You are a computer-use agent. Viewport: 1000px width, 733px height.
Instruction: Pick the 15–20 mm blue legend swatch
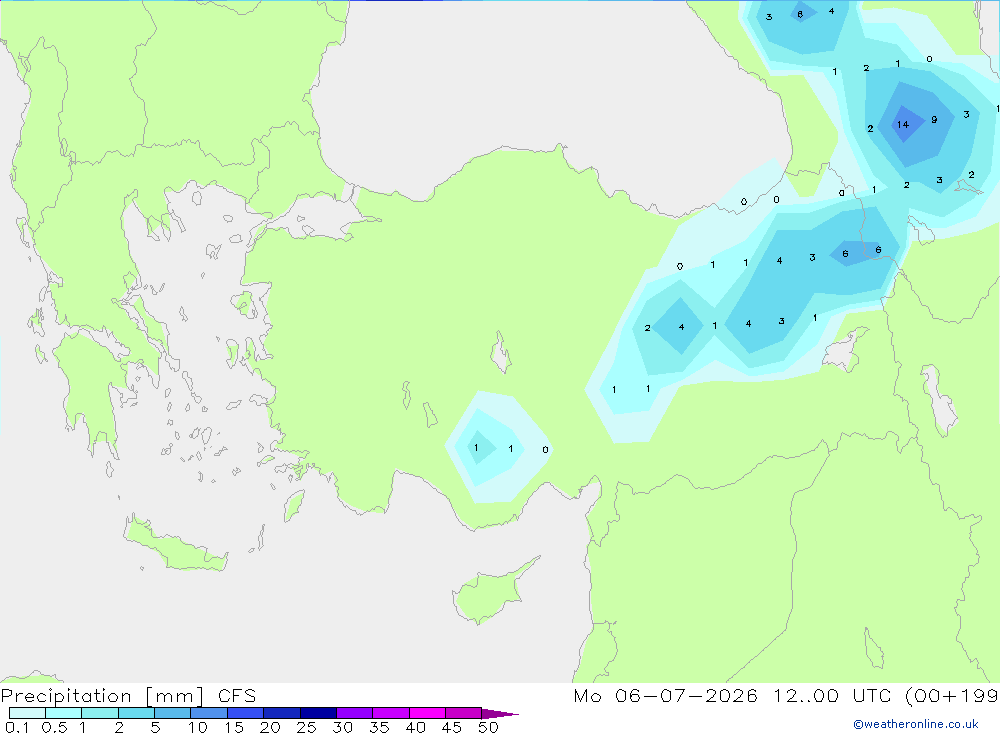coord(246,713)
